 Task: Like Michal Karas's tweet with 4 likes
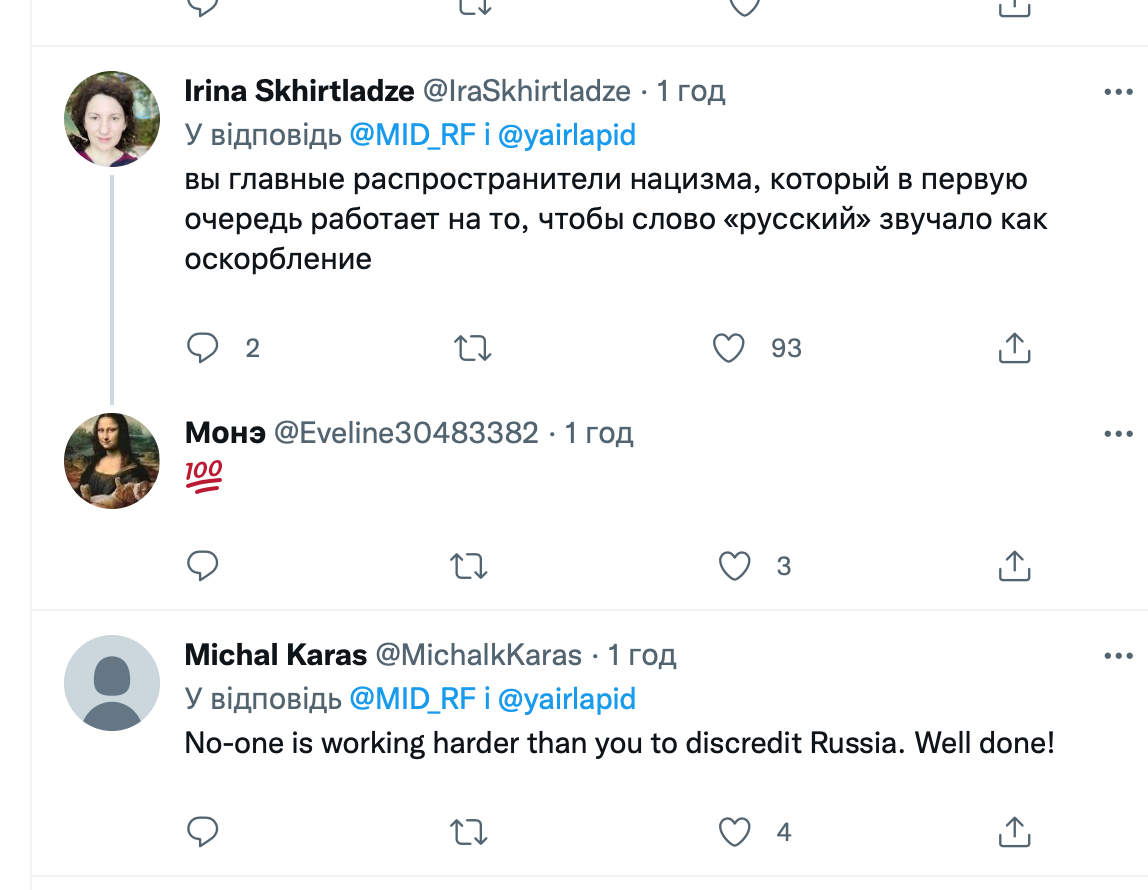[735, 831]
